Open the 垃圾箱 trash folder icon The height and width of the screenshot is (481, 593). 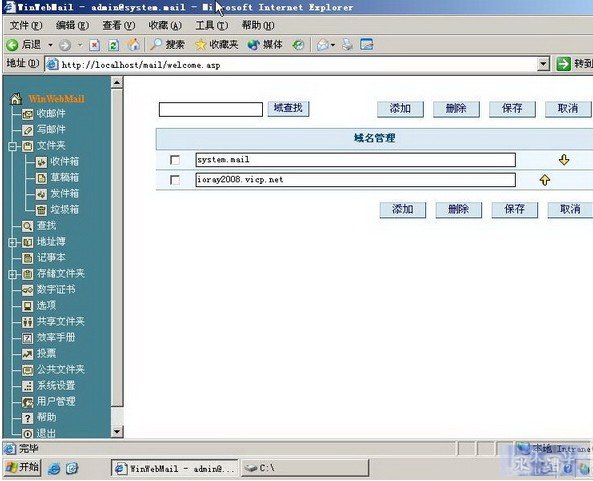(41, 210)
